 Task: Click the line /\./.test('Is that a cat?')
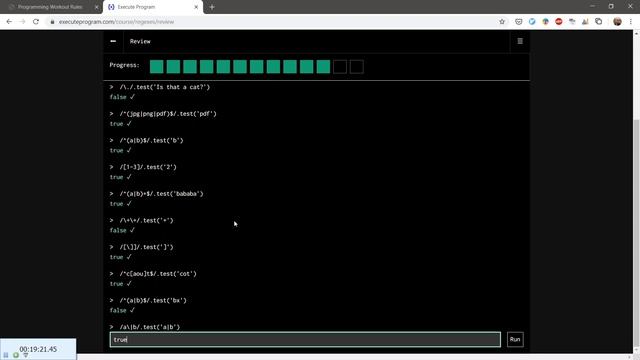tap(164, 87)
